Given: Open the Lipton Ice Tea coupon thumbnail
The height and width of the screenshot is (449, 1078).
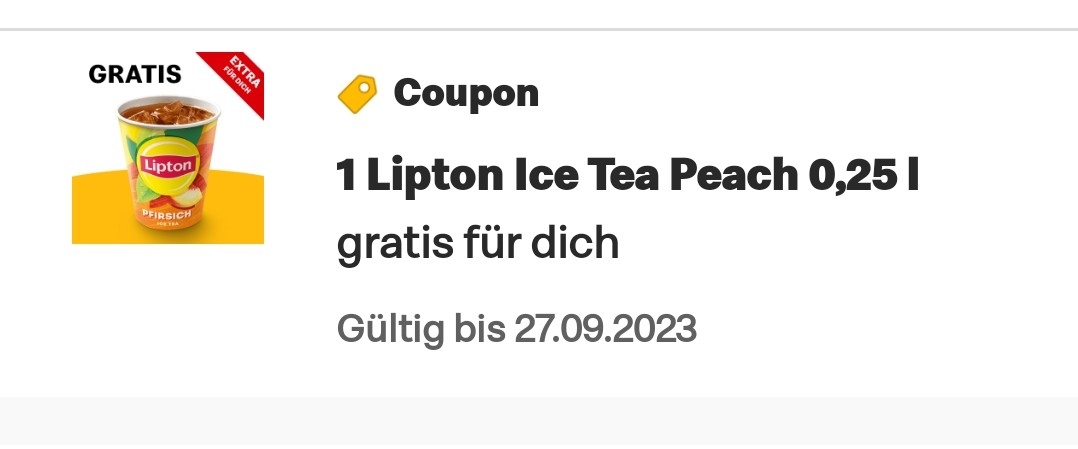Looking at the screenshot, I should (168, 148).
